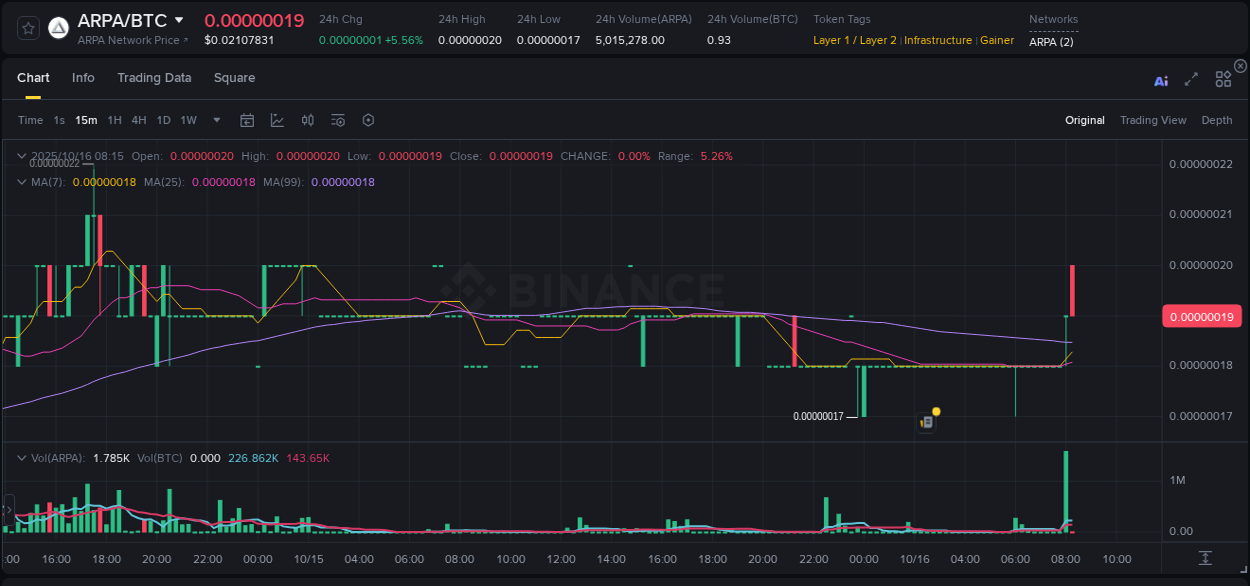
Task: Open the widgets grid icon near top right
Action: pyautogui.click(x=1223, y=79)
